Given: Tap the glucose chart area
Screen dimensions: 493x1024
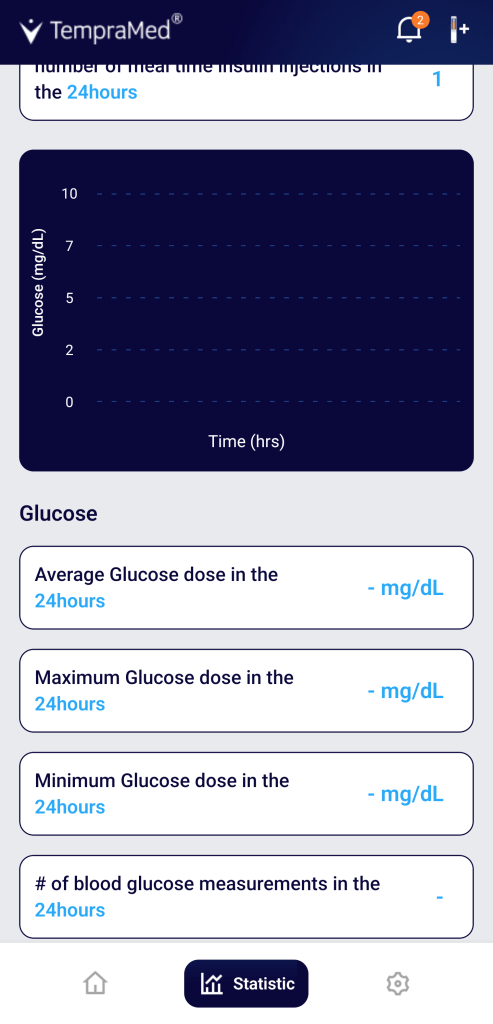Looking at the screenshot, I should (x=246, y=311).
